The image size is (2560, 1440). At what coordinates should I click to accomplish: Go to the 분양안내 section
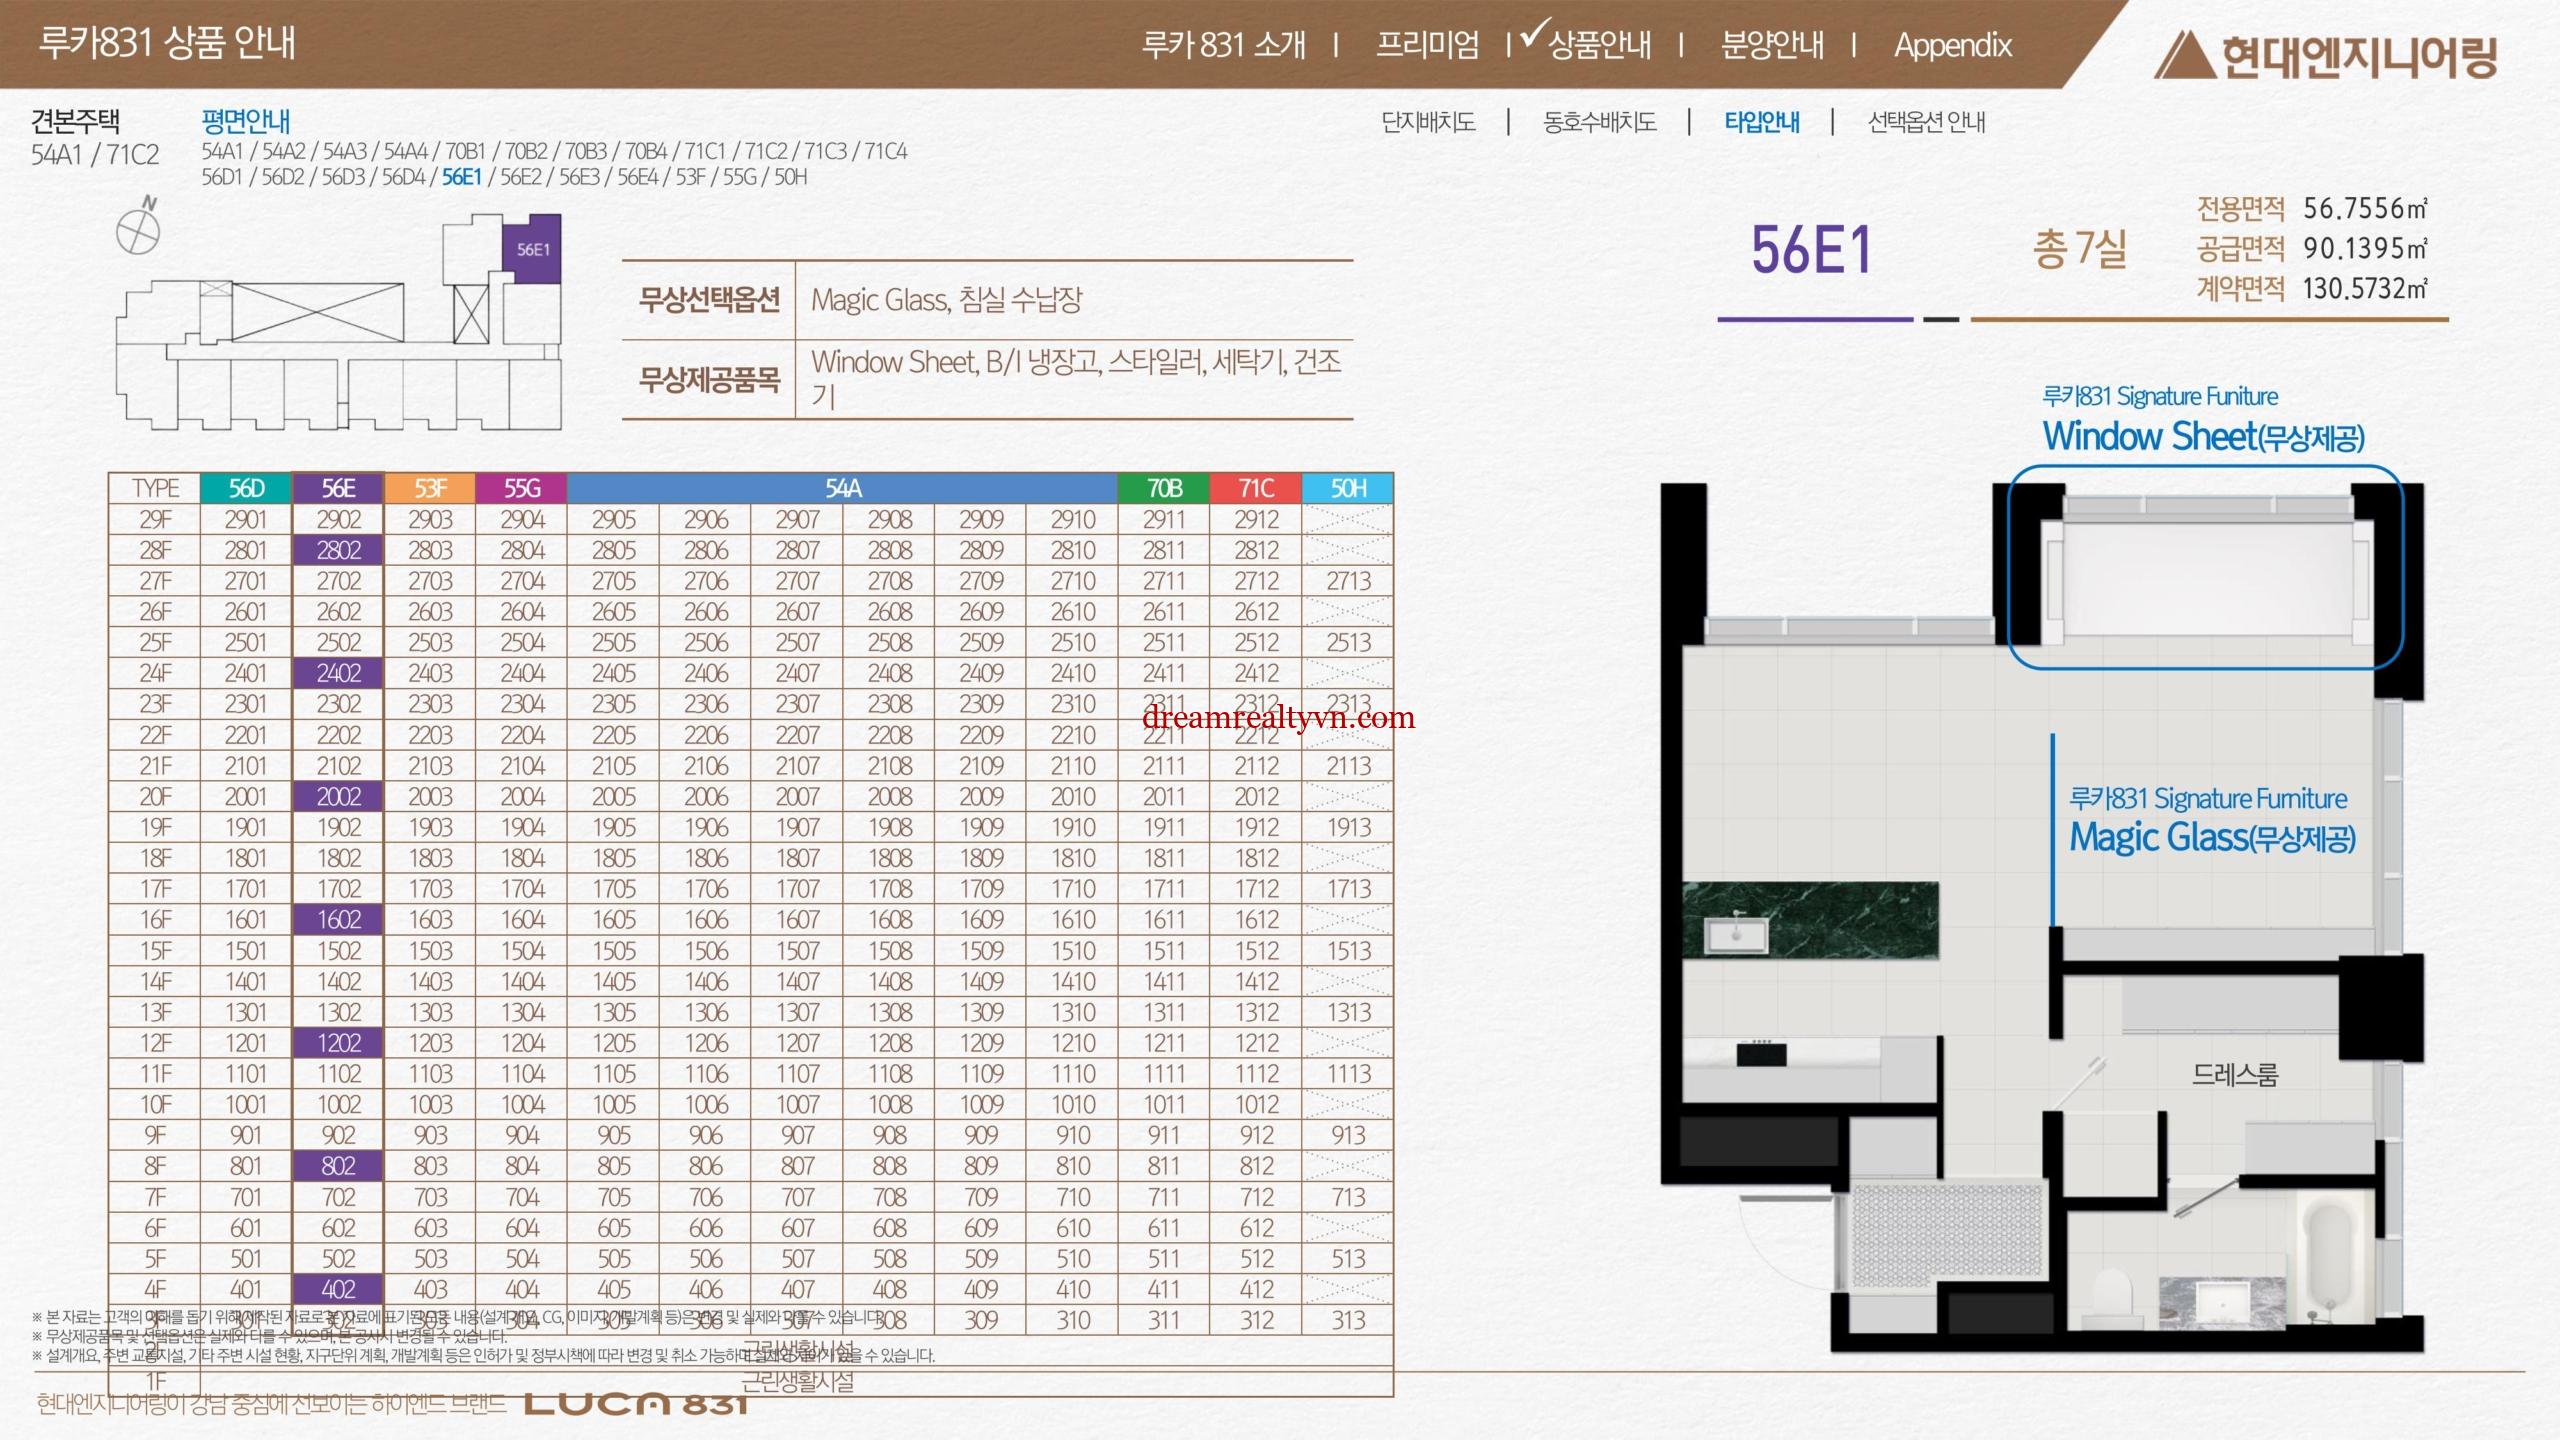click(1771, 45)
